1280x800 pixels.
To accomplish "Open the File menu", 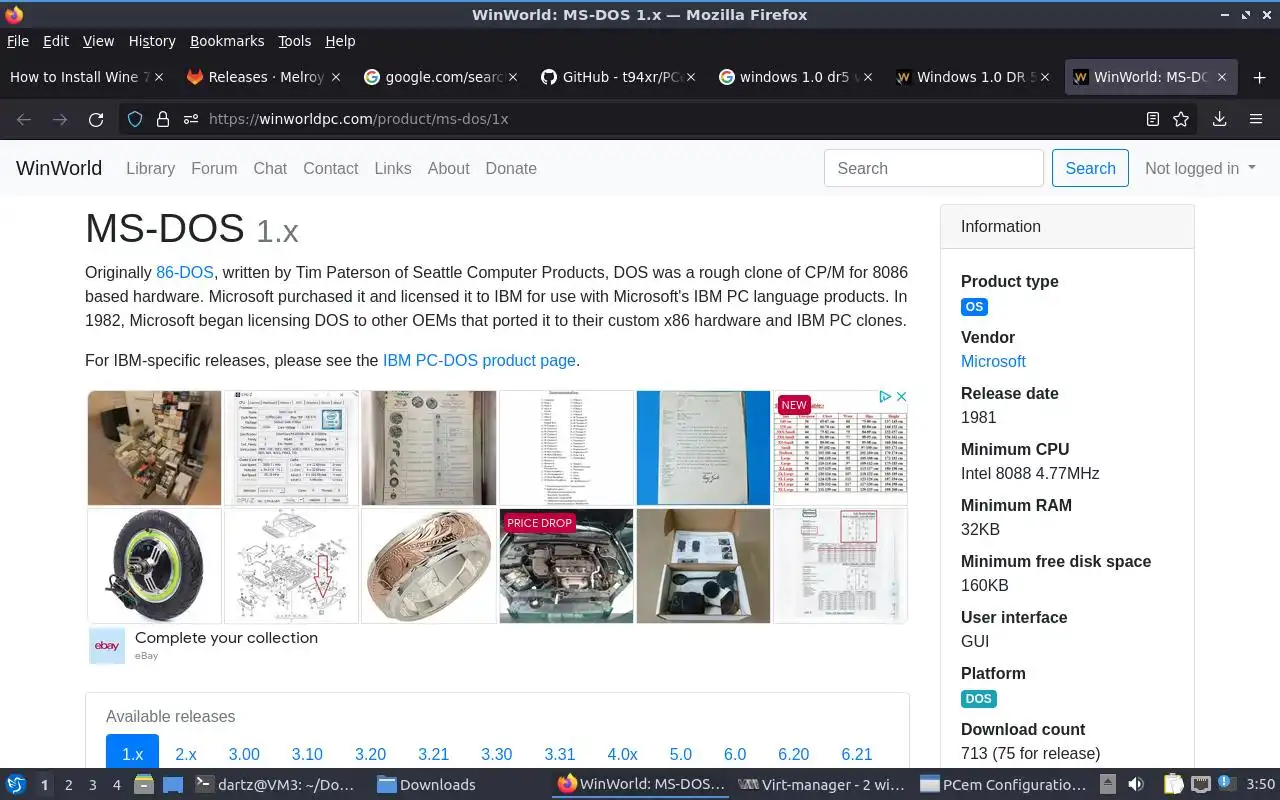I will pyautogui.click(x=18, y=41).
